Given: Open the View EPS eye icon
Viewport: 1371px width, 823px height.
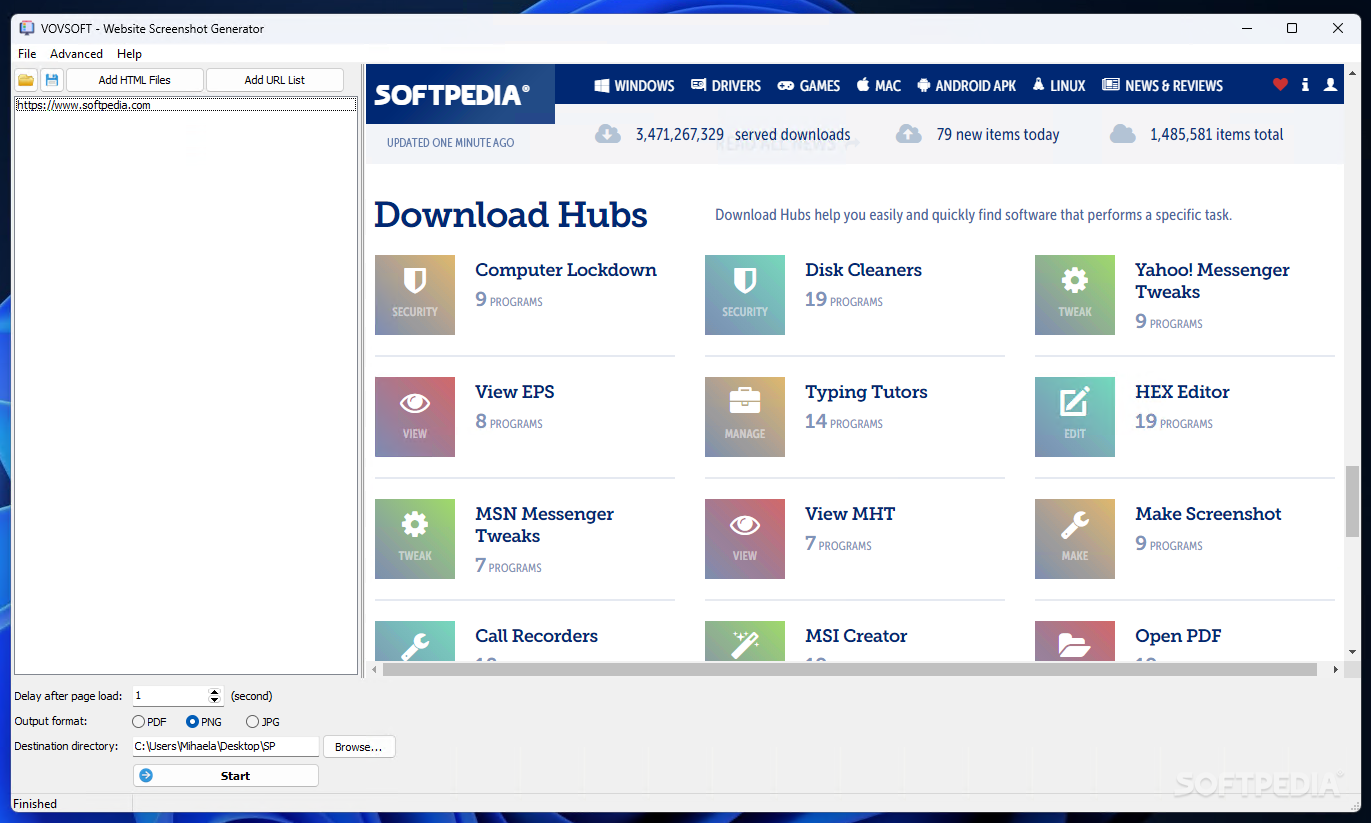Looking at the screenshot, I should [x=415, y=417].
